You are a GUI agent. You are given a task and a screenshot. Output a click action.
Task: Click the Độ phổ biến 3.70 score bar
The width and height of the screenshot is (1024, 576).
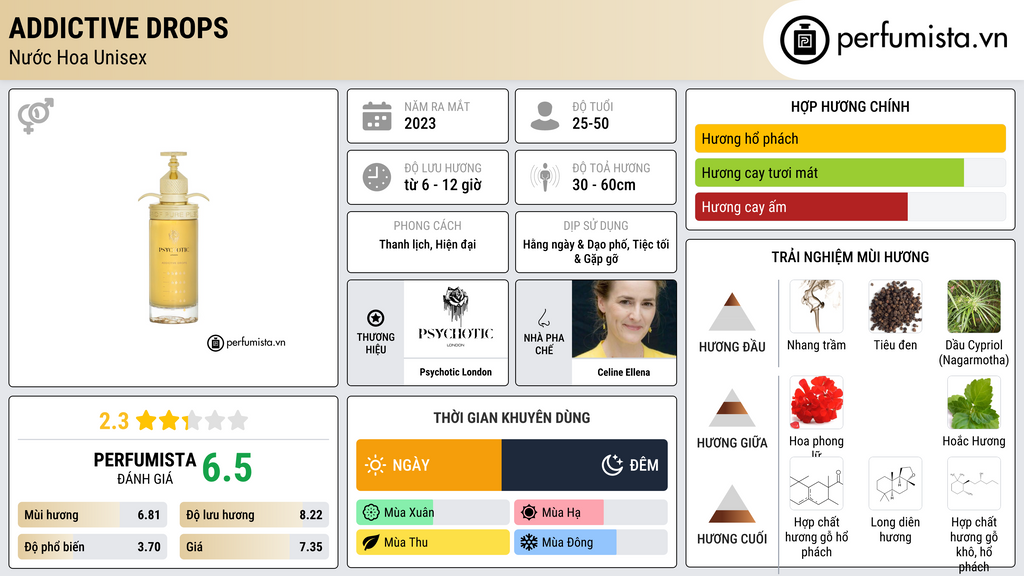point(92,547)
